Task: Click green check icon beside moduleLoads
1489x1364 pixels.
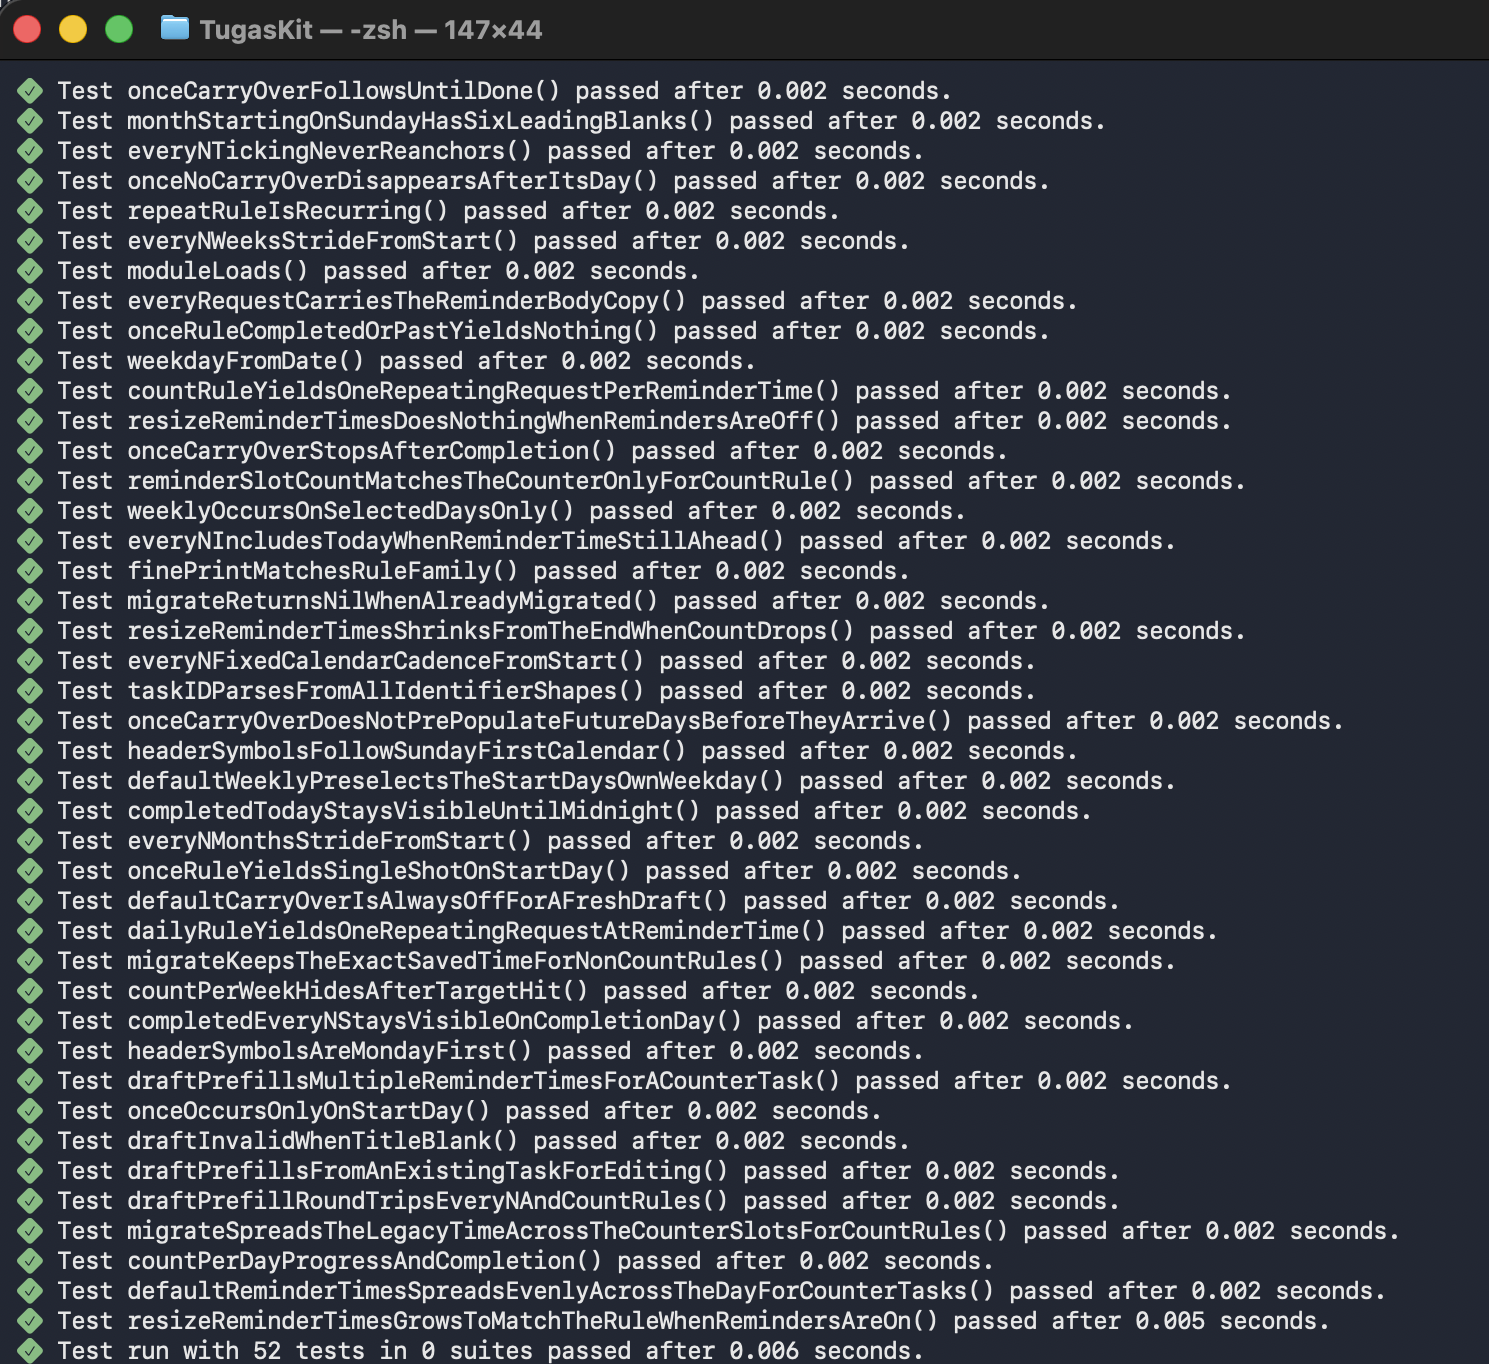Action: pos(30,271)
